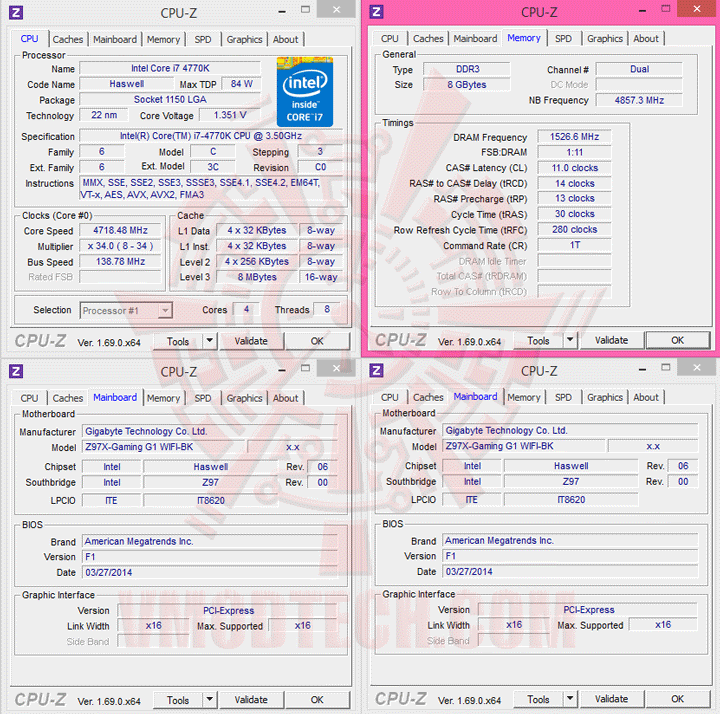Open About tab in bottom-right Mainboard window

[646, 397]
